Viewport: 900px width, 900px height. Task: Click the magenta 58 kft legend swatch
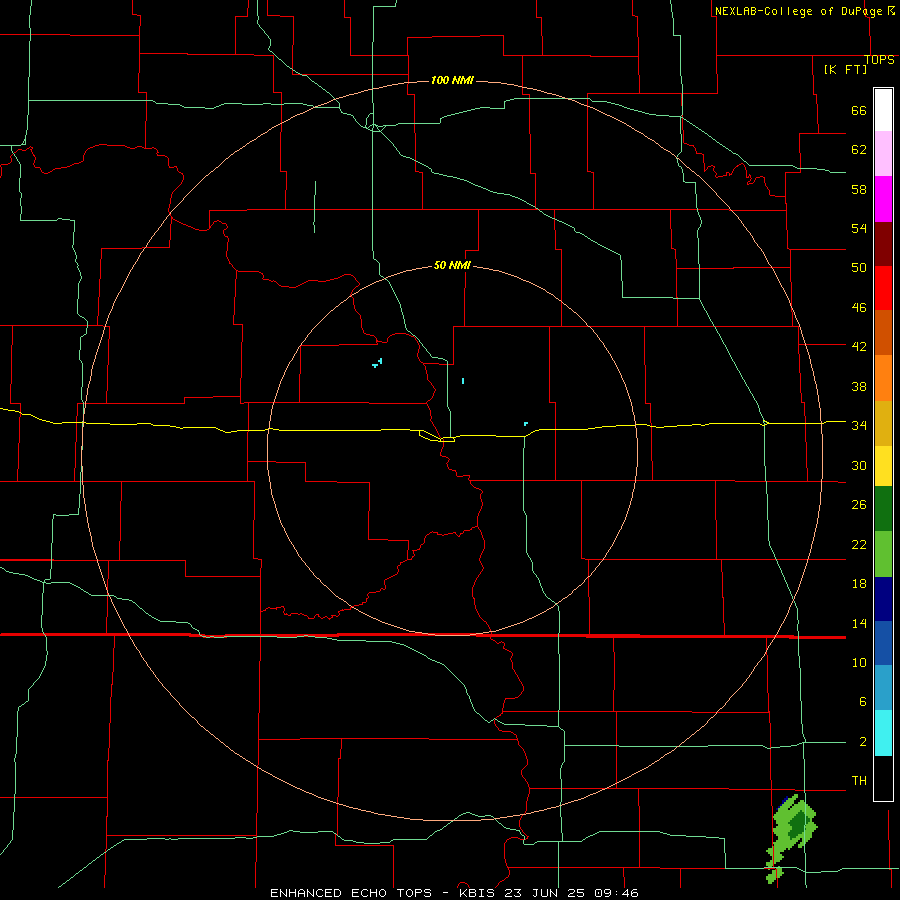(x=883, y=199)
